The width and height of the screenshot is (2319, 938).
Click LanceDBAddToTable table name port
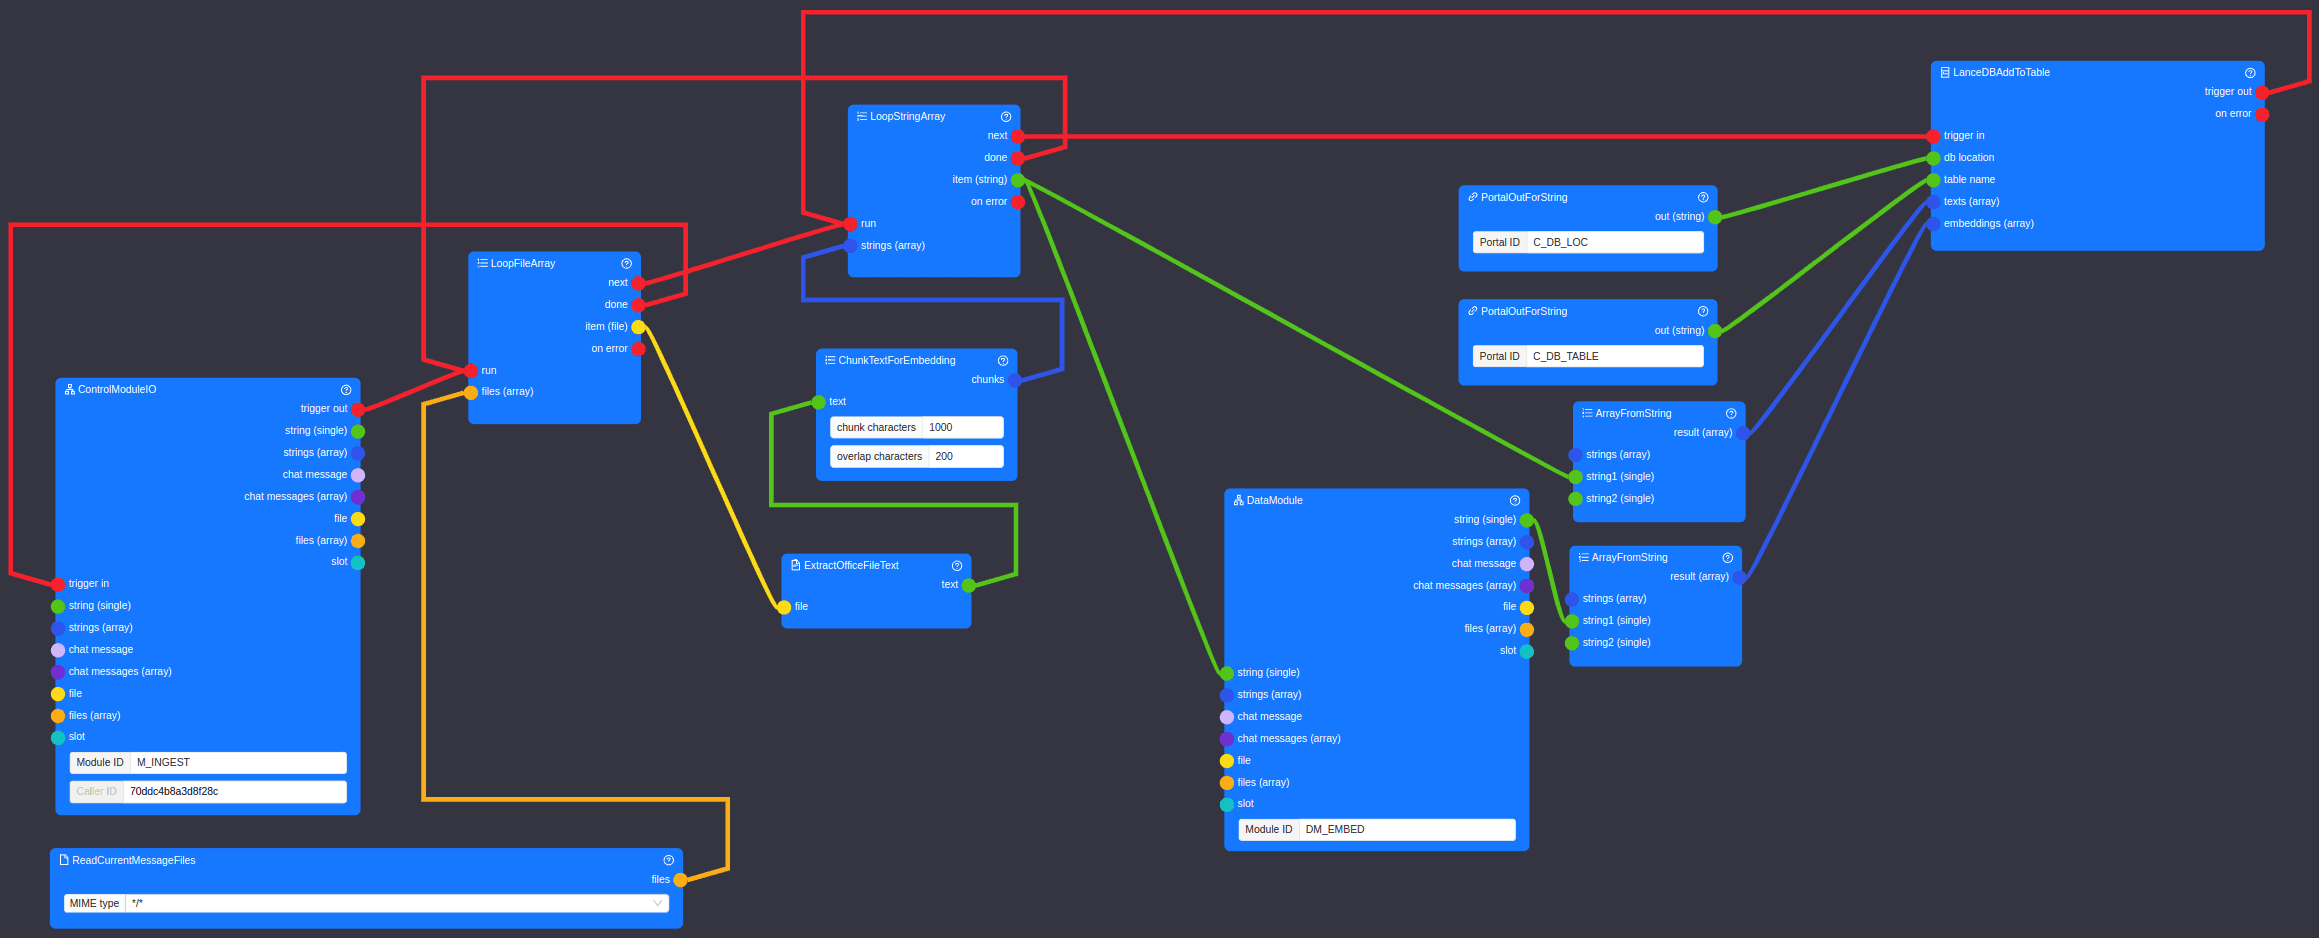click(x=1934, y=181)
